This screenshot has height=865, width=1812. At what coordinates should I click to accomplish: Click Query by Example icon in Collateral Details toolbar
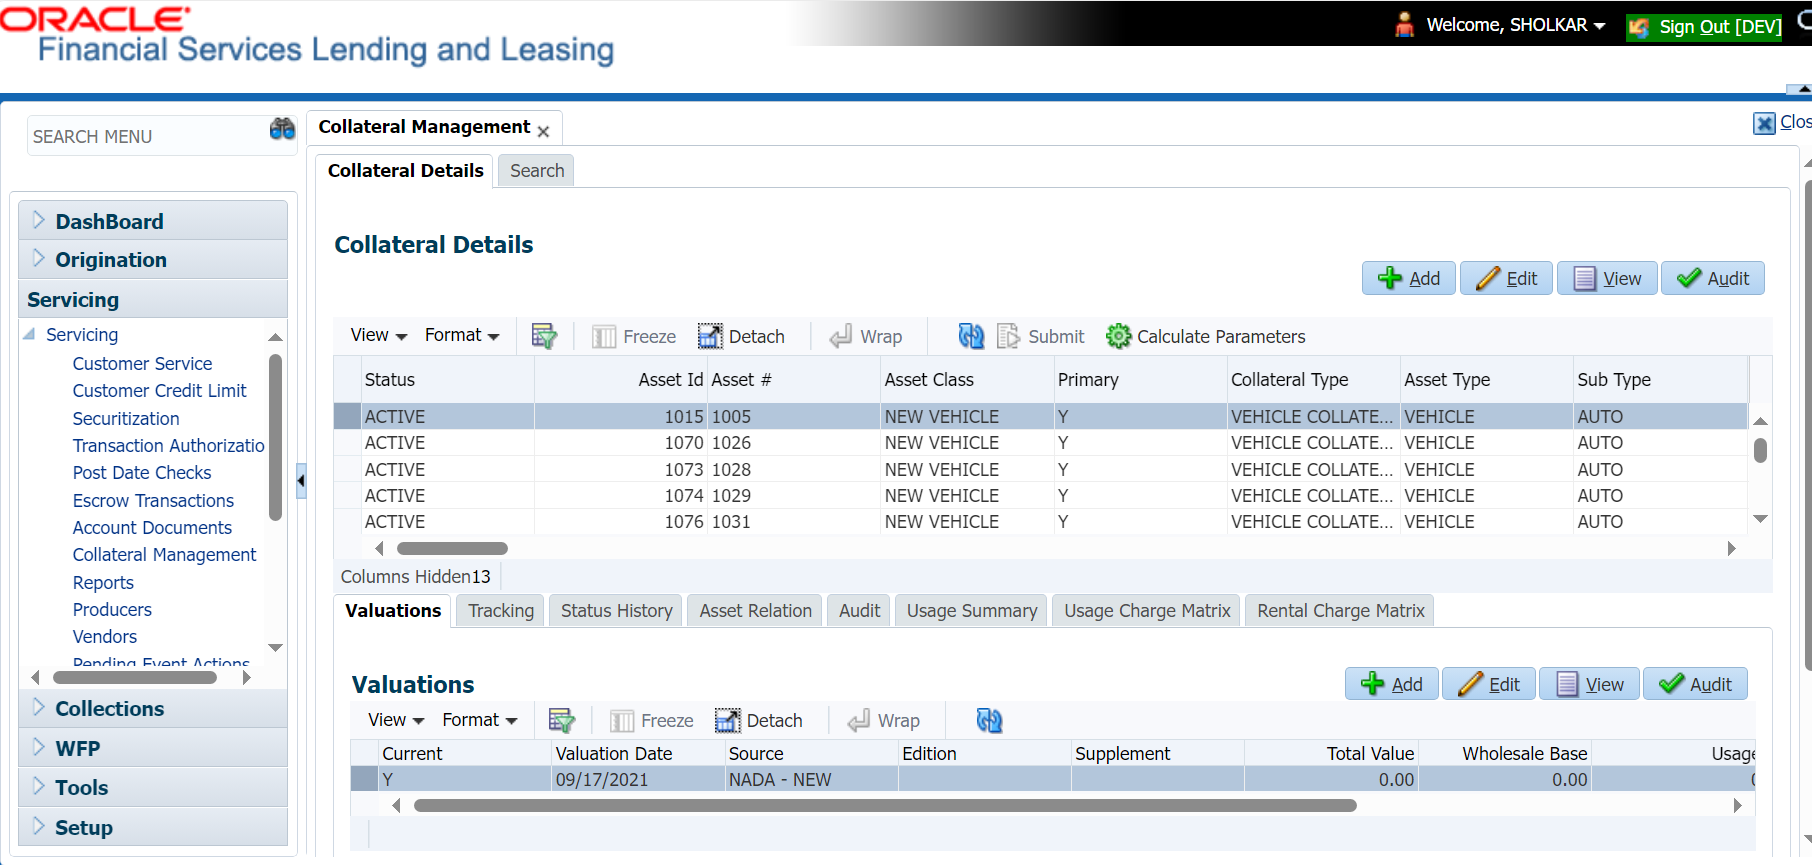click(x=544, y=336)
